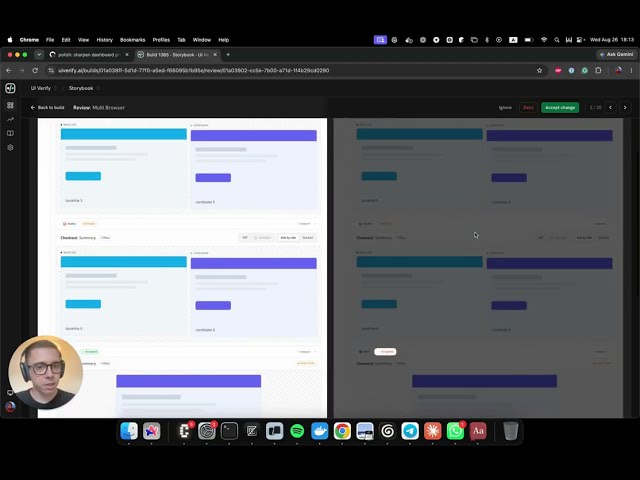Open the Chrome File menu
The width and height of the screenshot is (640, 480).
pos(50,40)
